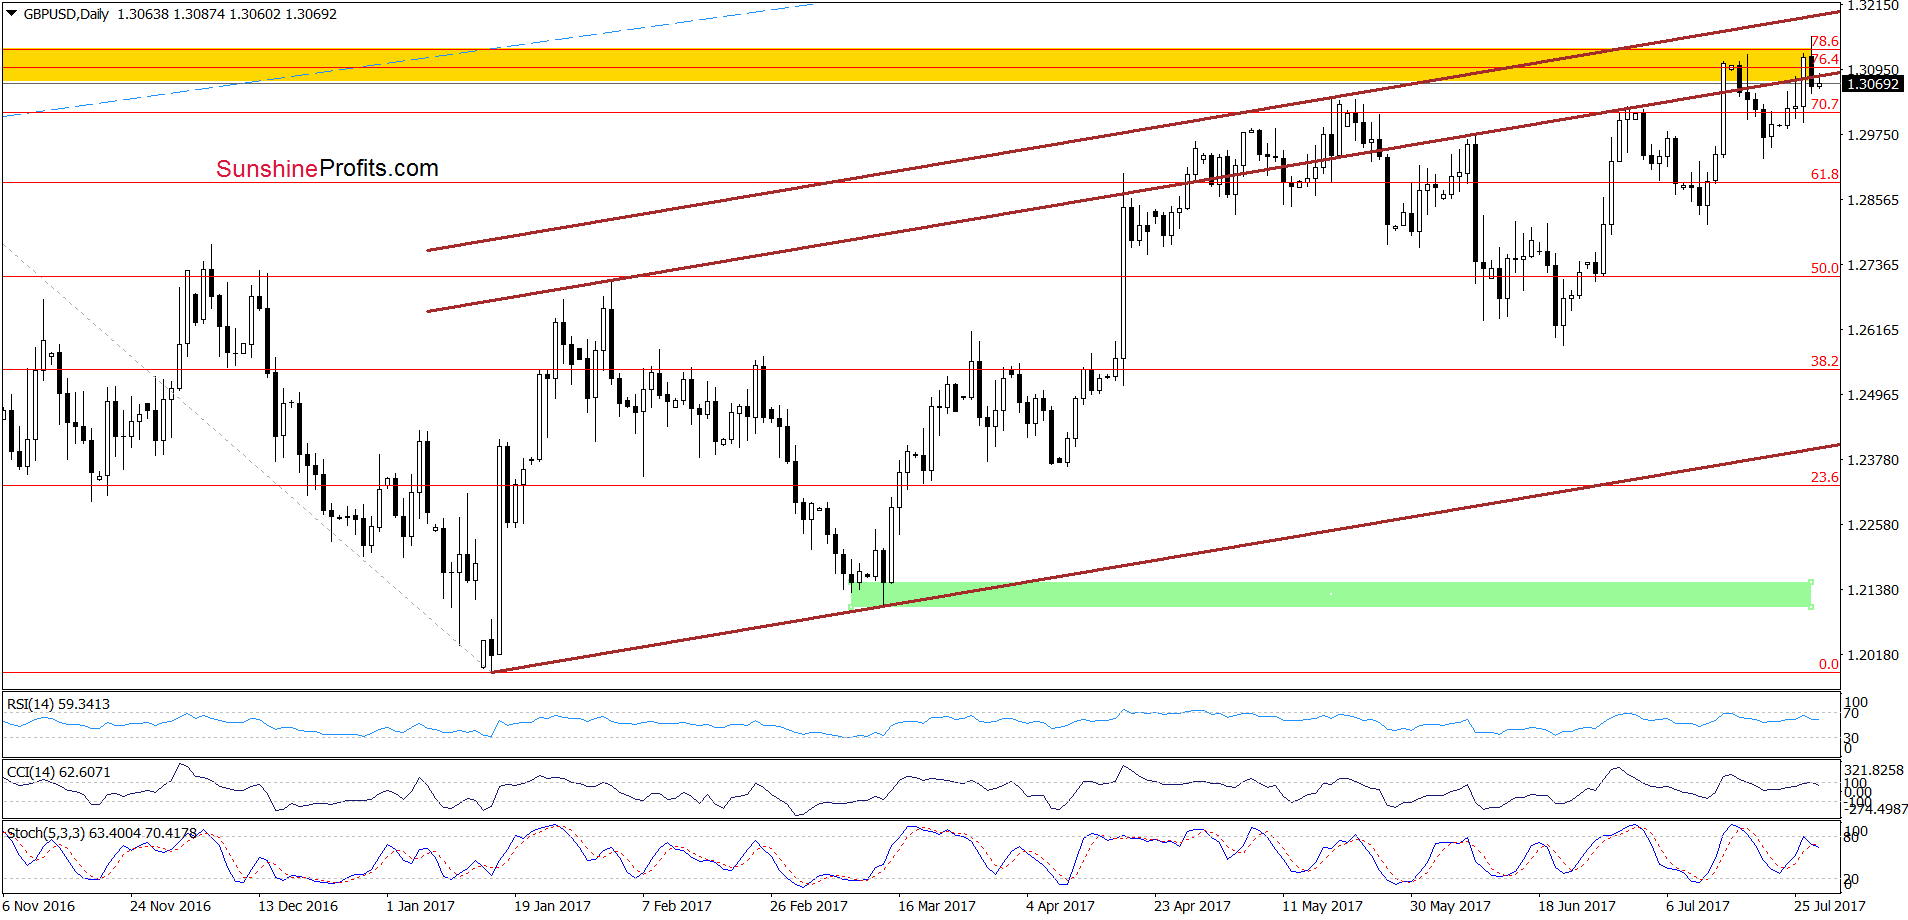Click the 1.24965 price axis value

pyautogui.click(x=1872, y=395)
